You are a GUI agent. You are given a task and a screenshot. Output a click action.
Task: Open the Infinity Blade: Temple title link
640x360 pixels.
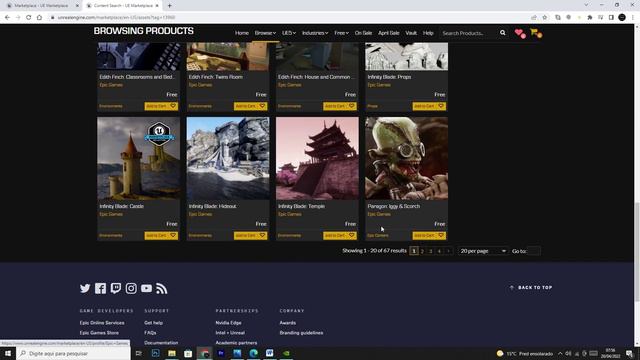(x=301, y=206)
